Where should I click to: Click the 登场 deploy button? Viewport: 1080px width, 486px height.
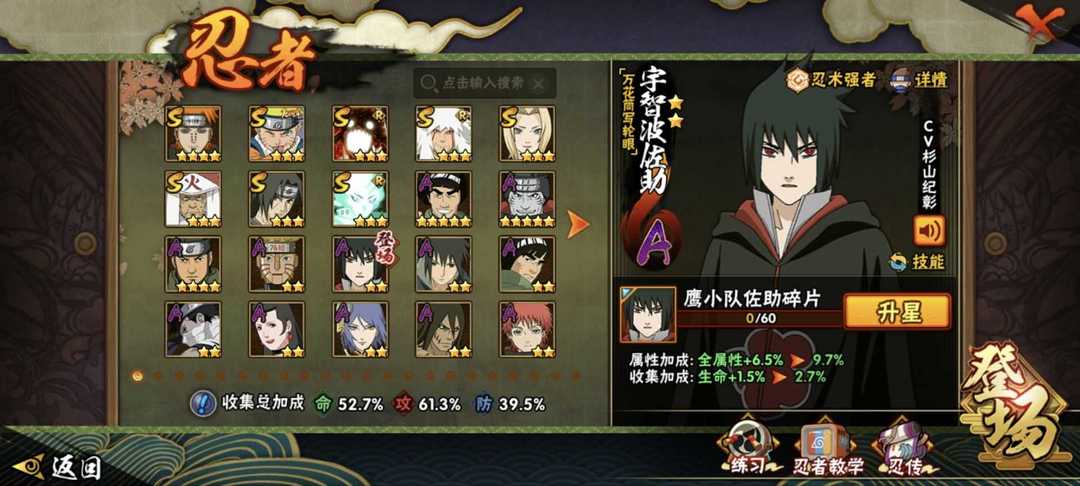click(x=1011, y=403)
